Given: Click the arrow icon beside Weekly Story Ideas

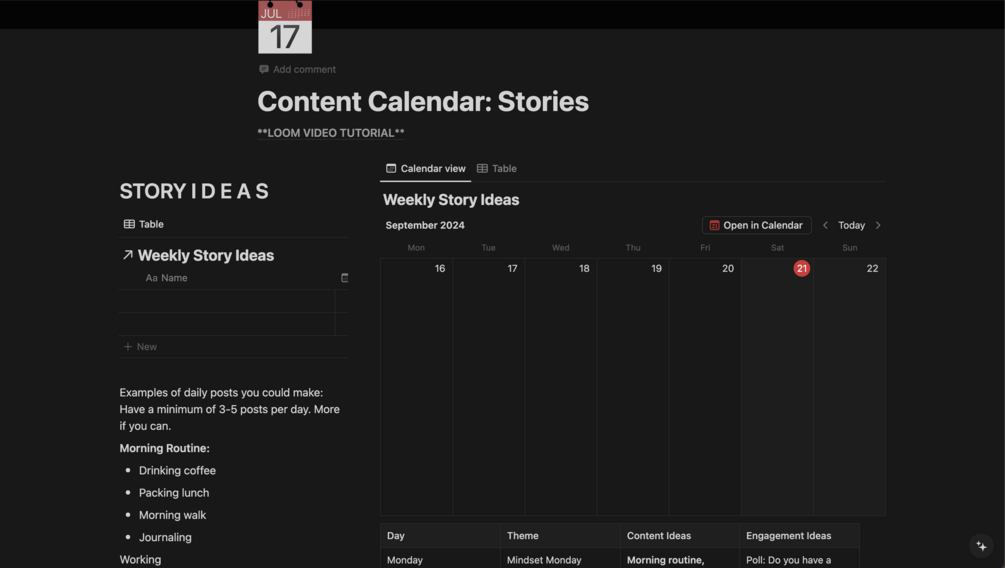Looking at the screenshot, I should point(128,255).
